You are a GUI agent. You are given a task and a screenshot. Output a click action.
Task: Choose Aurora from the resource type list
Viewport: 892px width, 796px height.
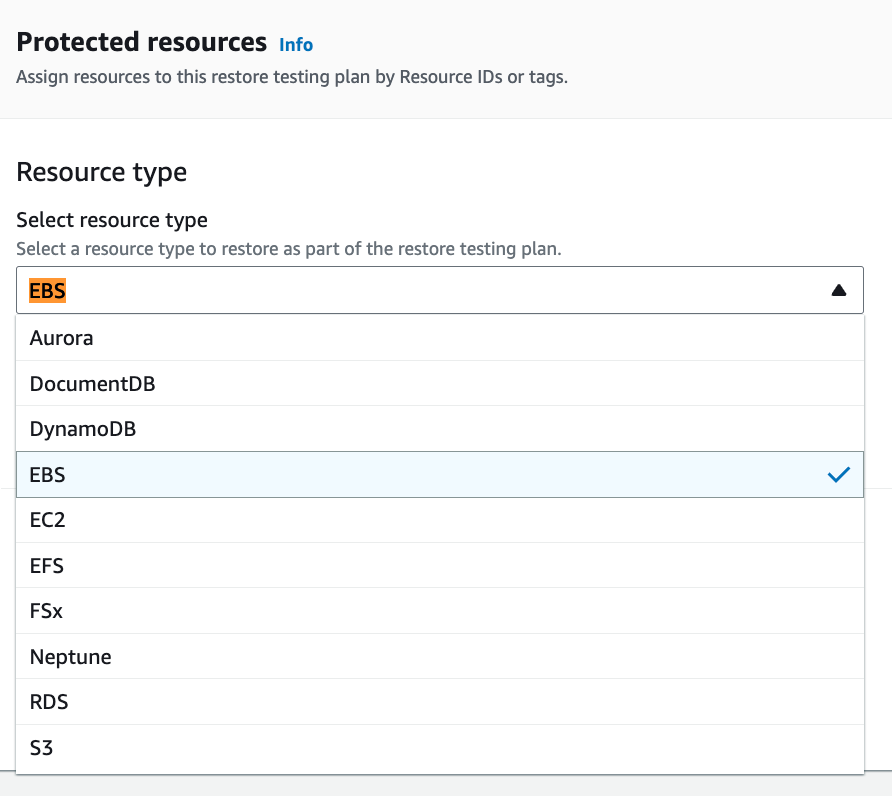tap(440, 338)
